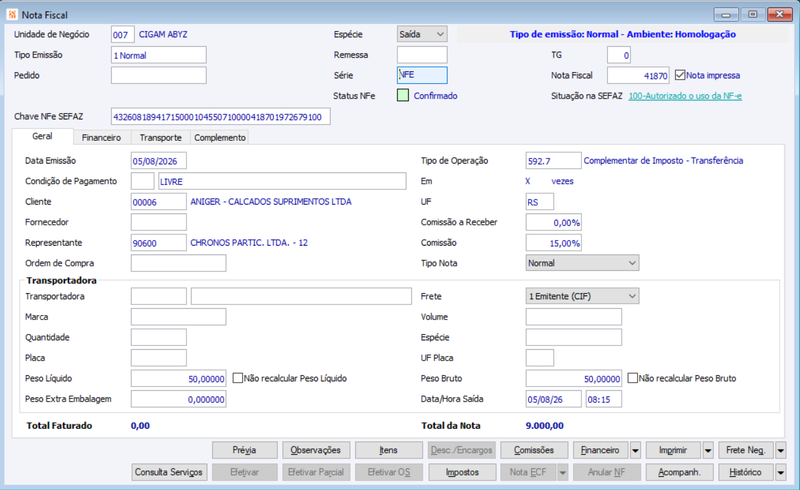The image size is (800, 490).
Task: Click the Placa input field
Action: point(159,358)
